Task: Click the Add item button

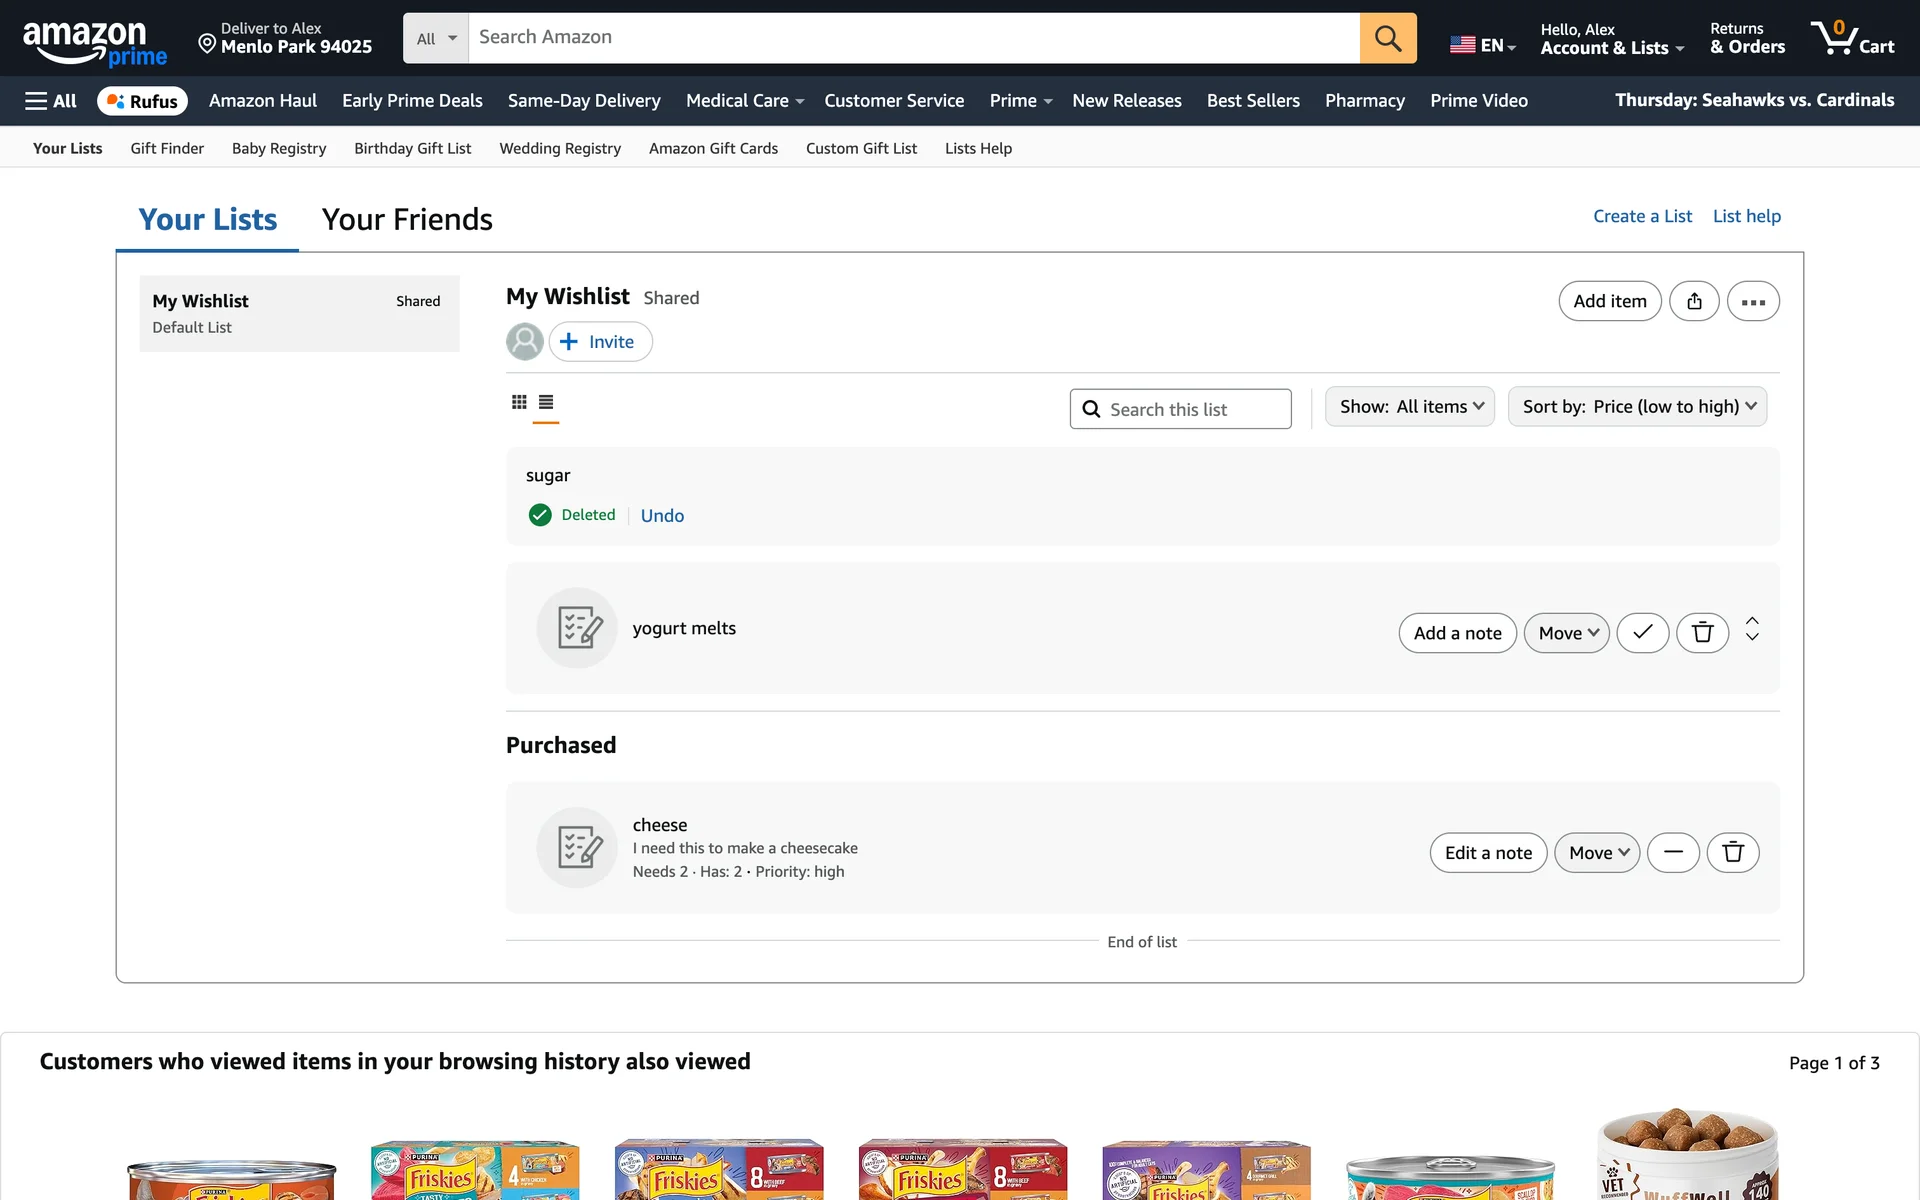Action: [1609, 301]
